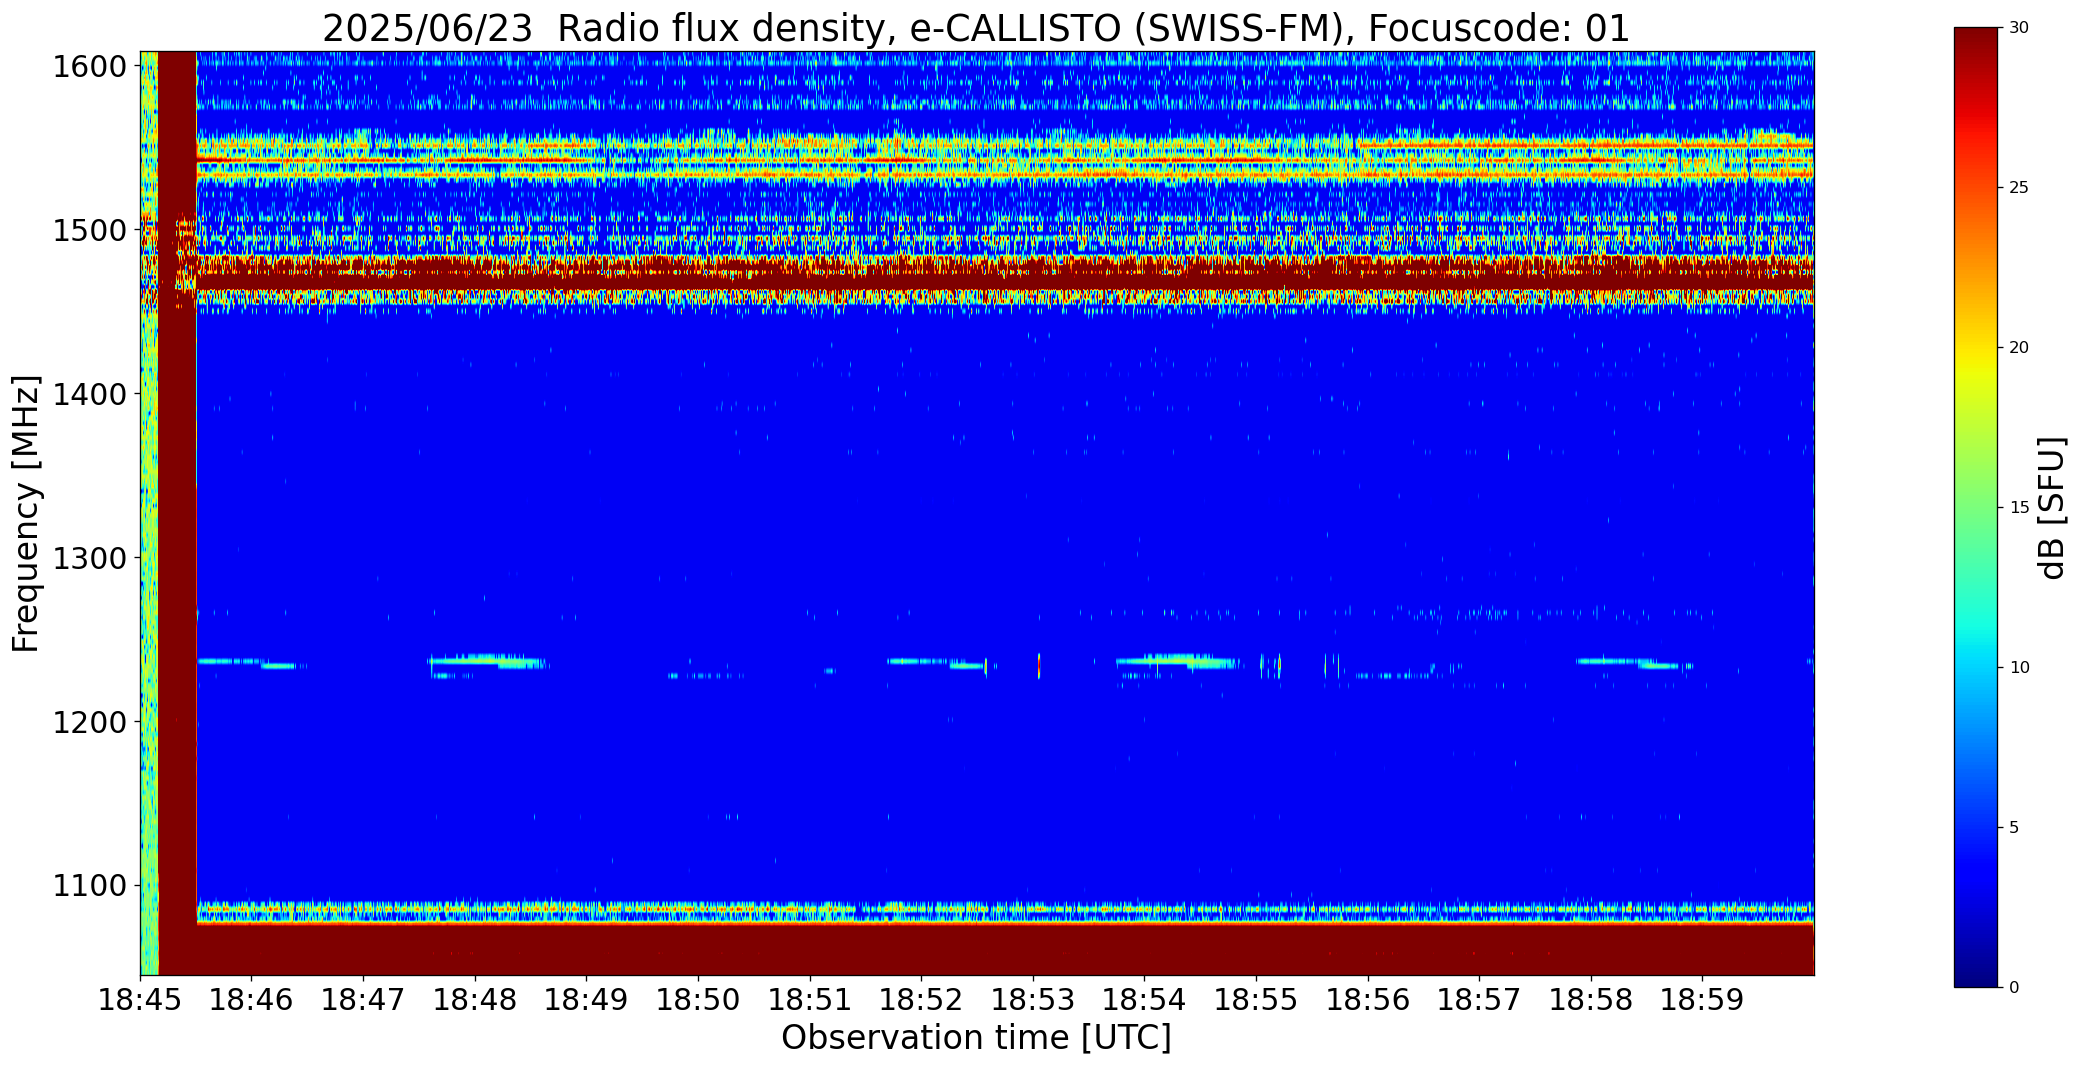The image size is (2082, 1067).
Task: Click the plot title with date 2025/06/23
Action: [976, 28]
